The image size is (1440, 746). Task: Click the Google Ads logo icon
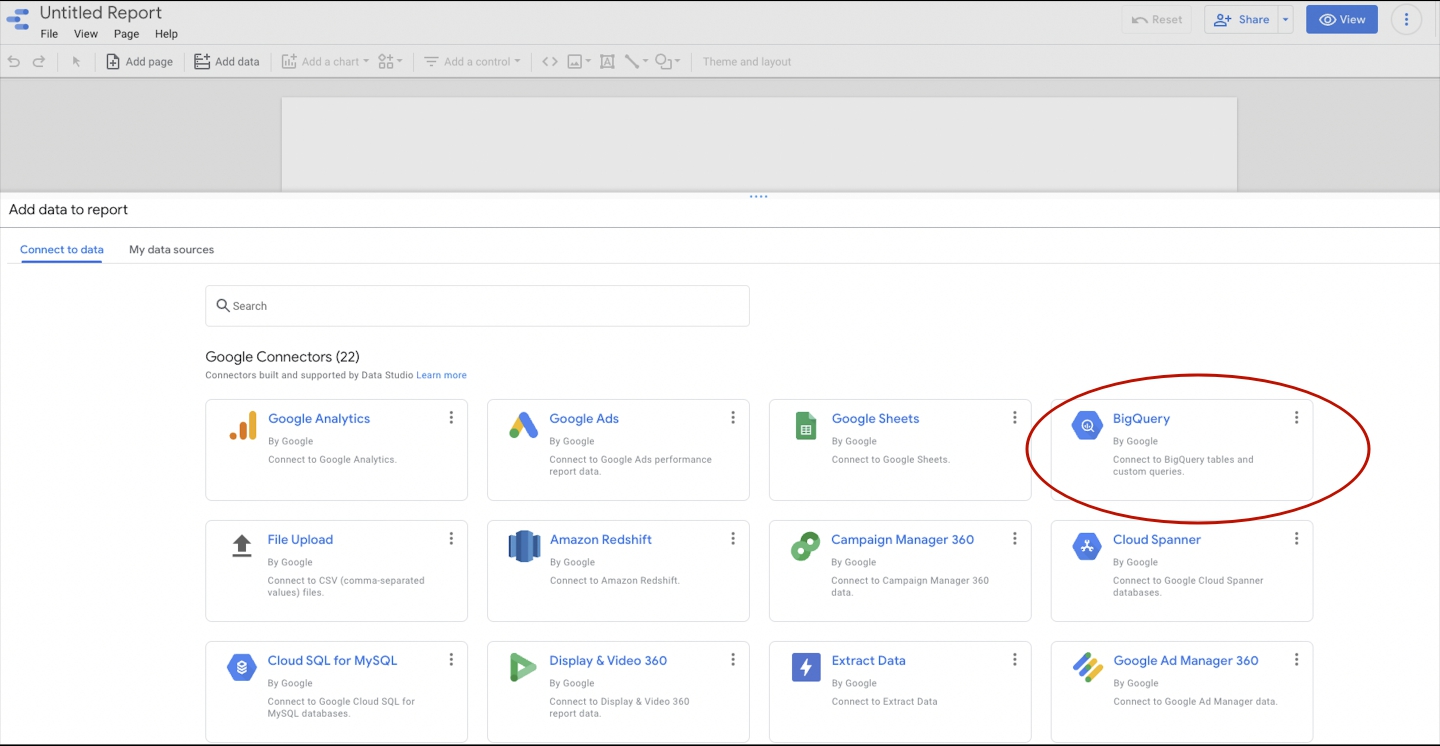[524, 426]
